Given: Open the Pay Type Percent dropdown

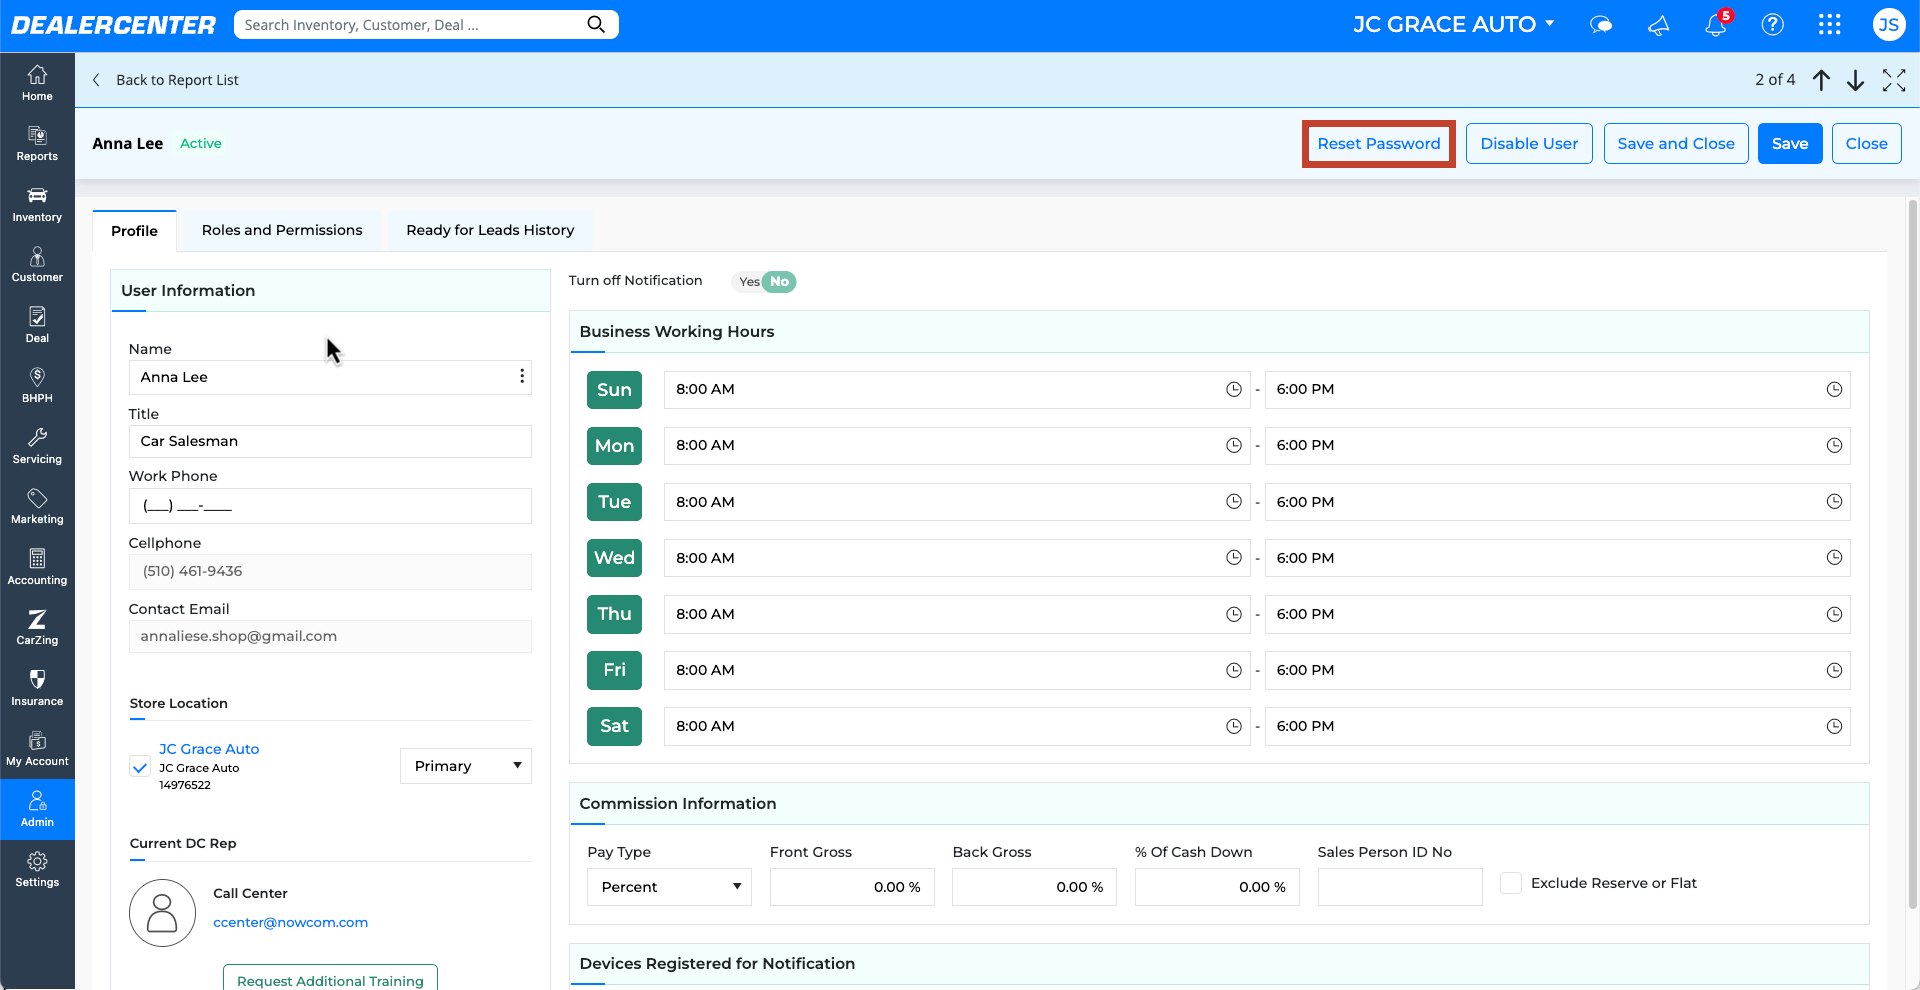Looking at the screenshot, I should point(669,887).
